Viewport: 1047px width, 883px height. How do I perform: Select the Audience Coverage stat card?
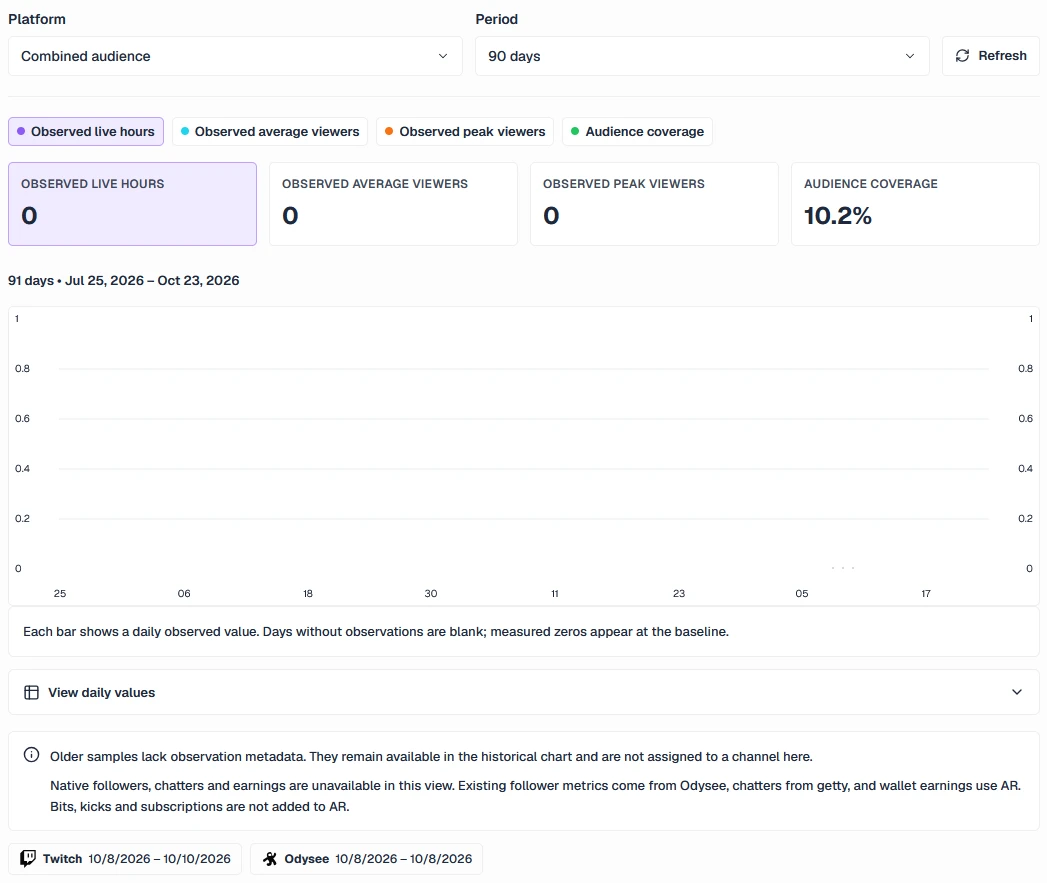(x=915, y=204)
